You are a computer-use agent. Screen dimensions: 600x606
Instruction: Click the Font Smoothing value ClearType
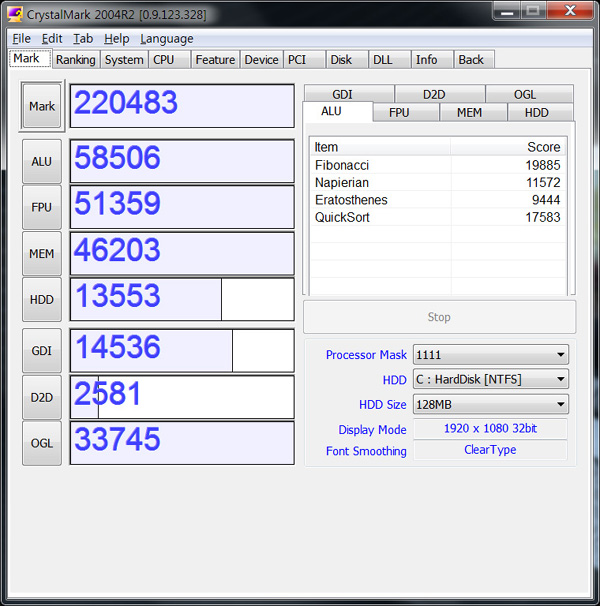(490, 450)
